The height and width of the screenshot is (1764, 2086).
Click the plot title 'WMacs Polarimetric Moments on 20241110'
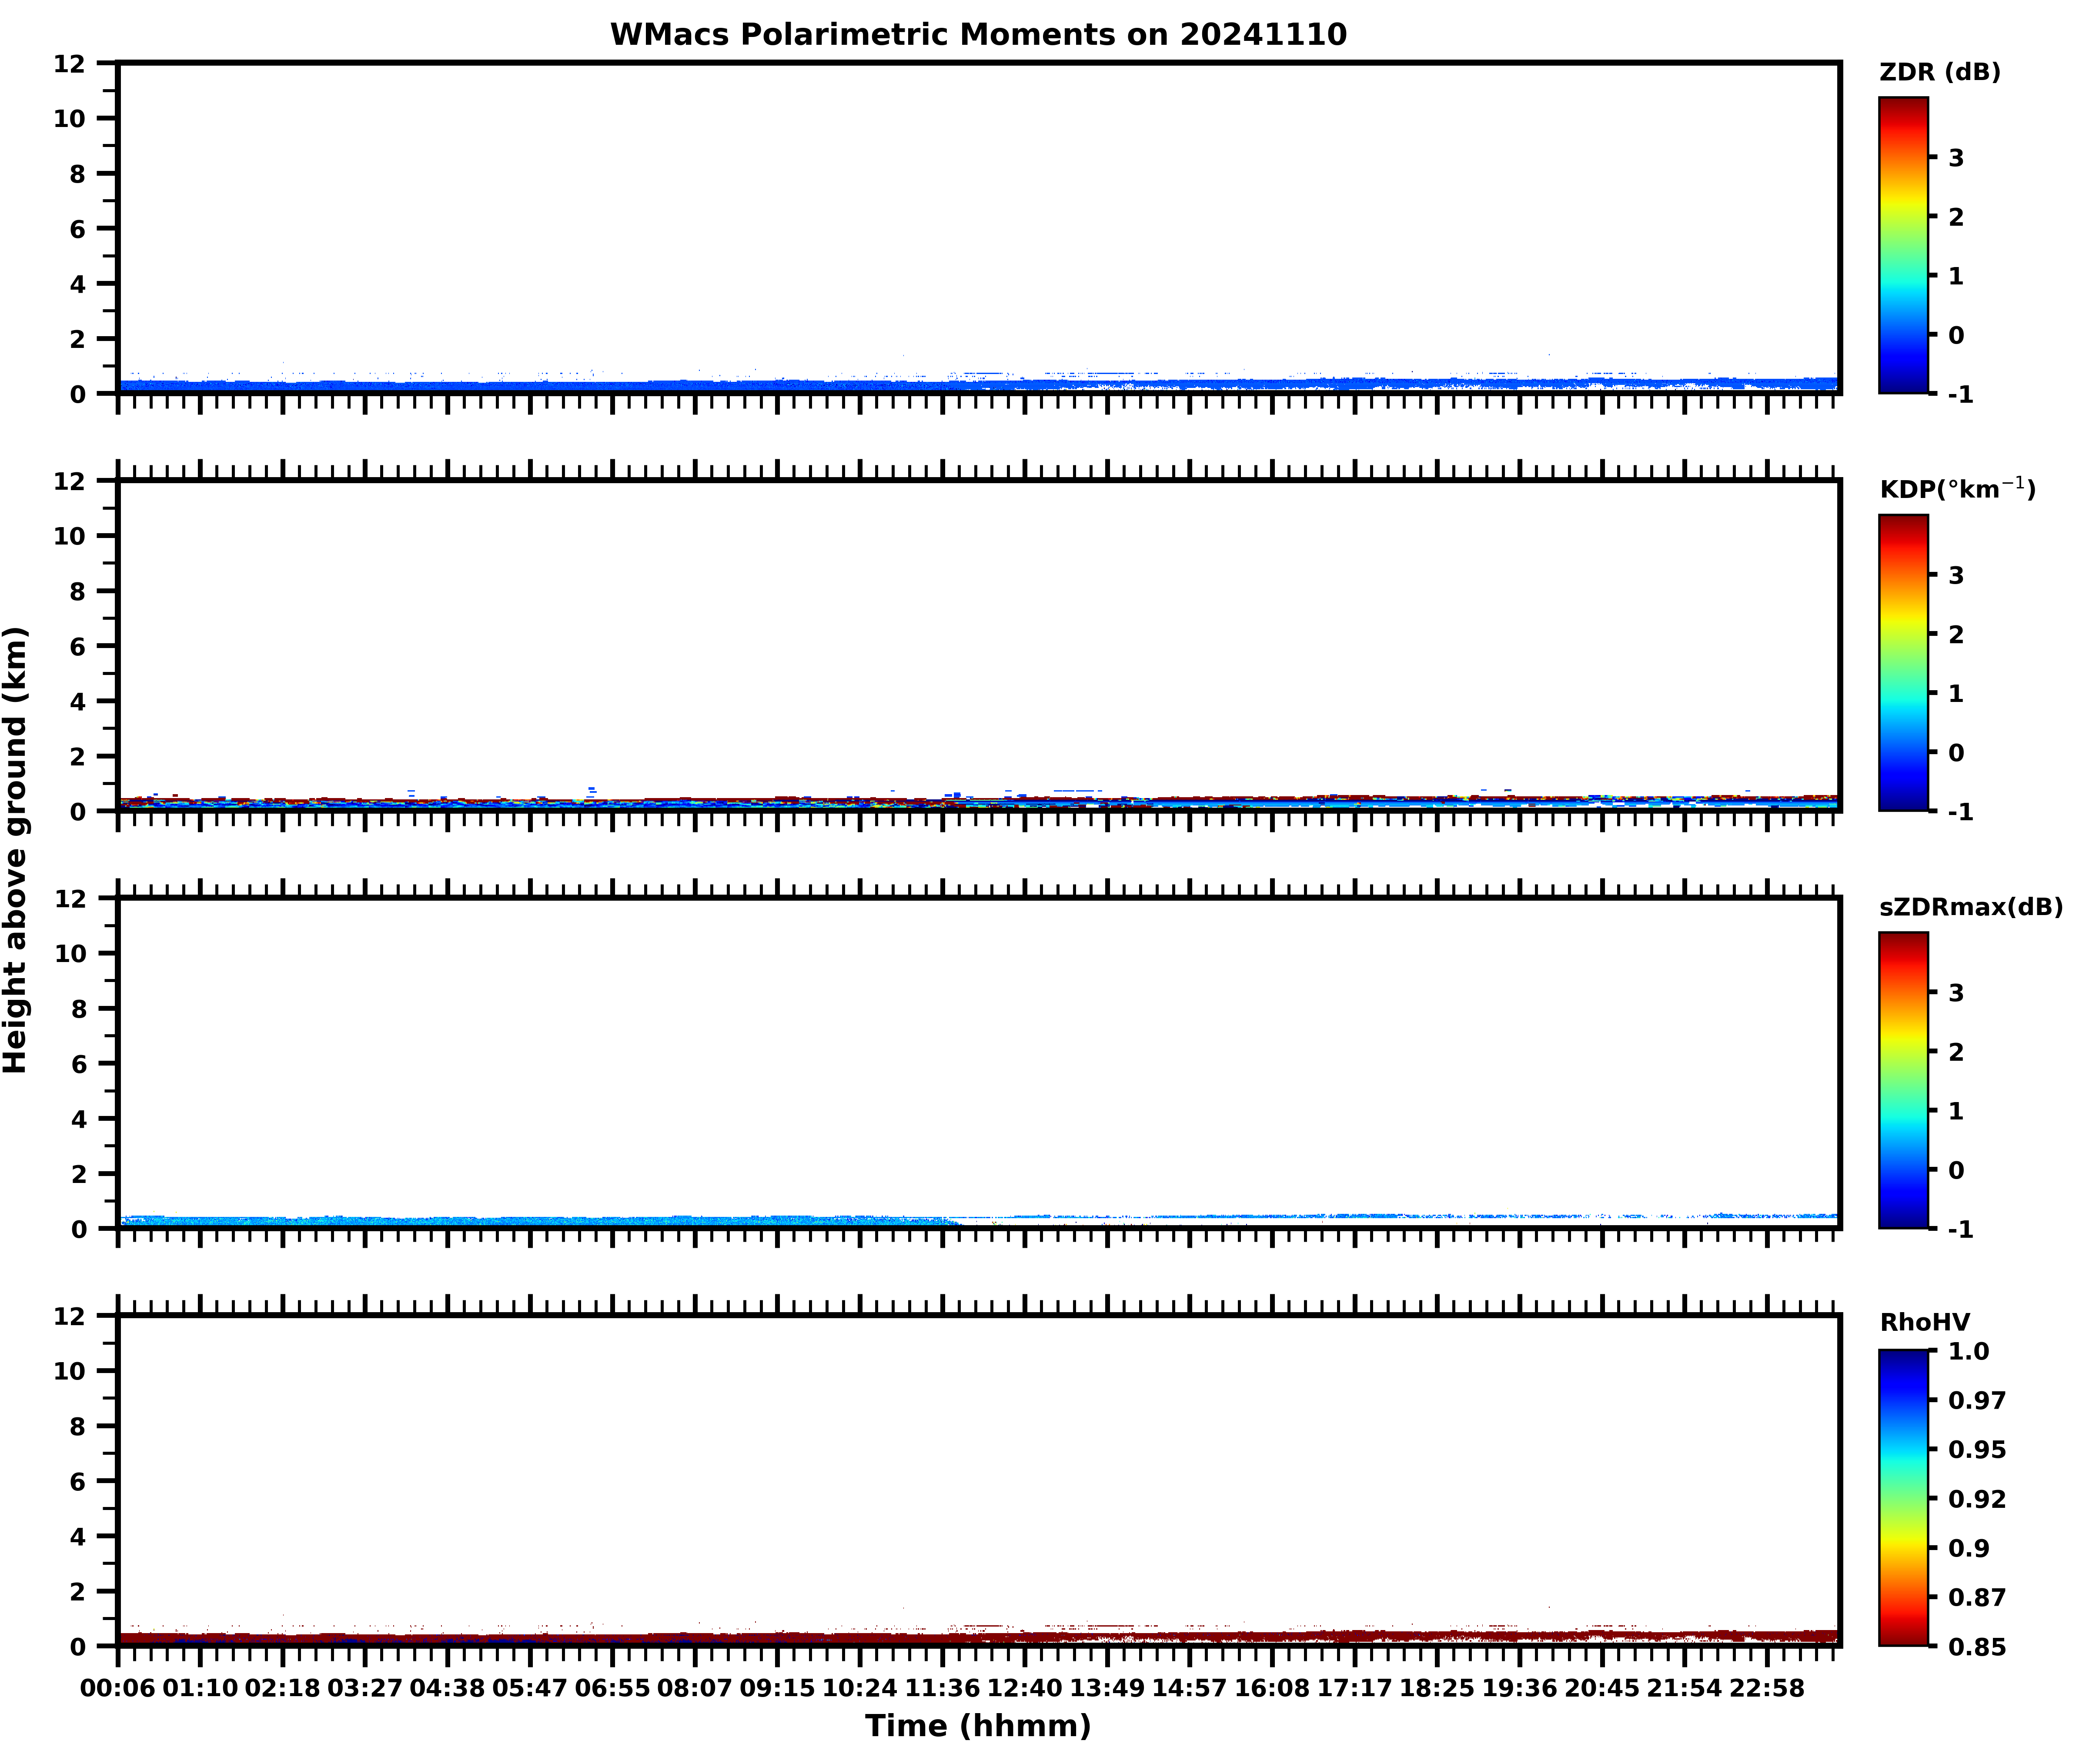[978, 35]
